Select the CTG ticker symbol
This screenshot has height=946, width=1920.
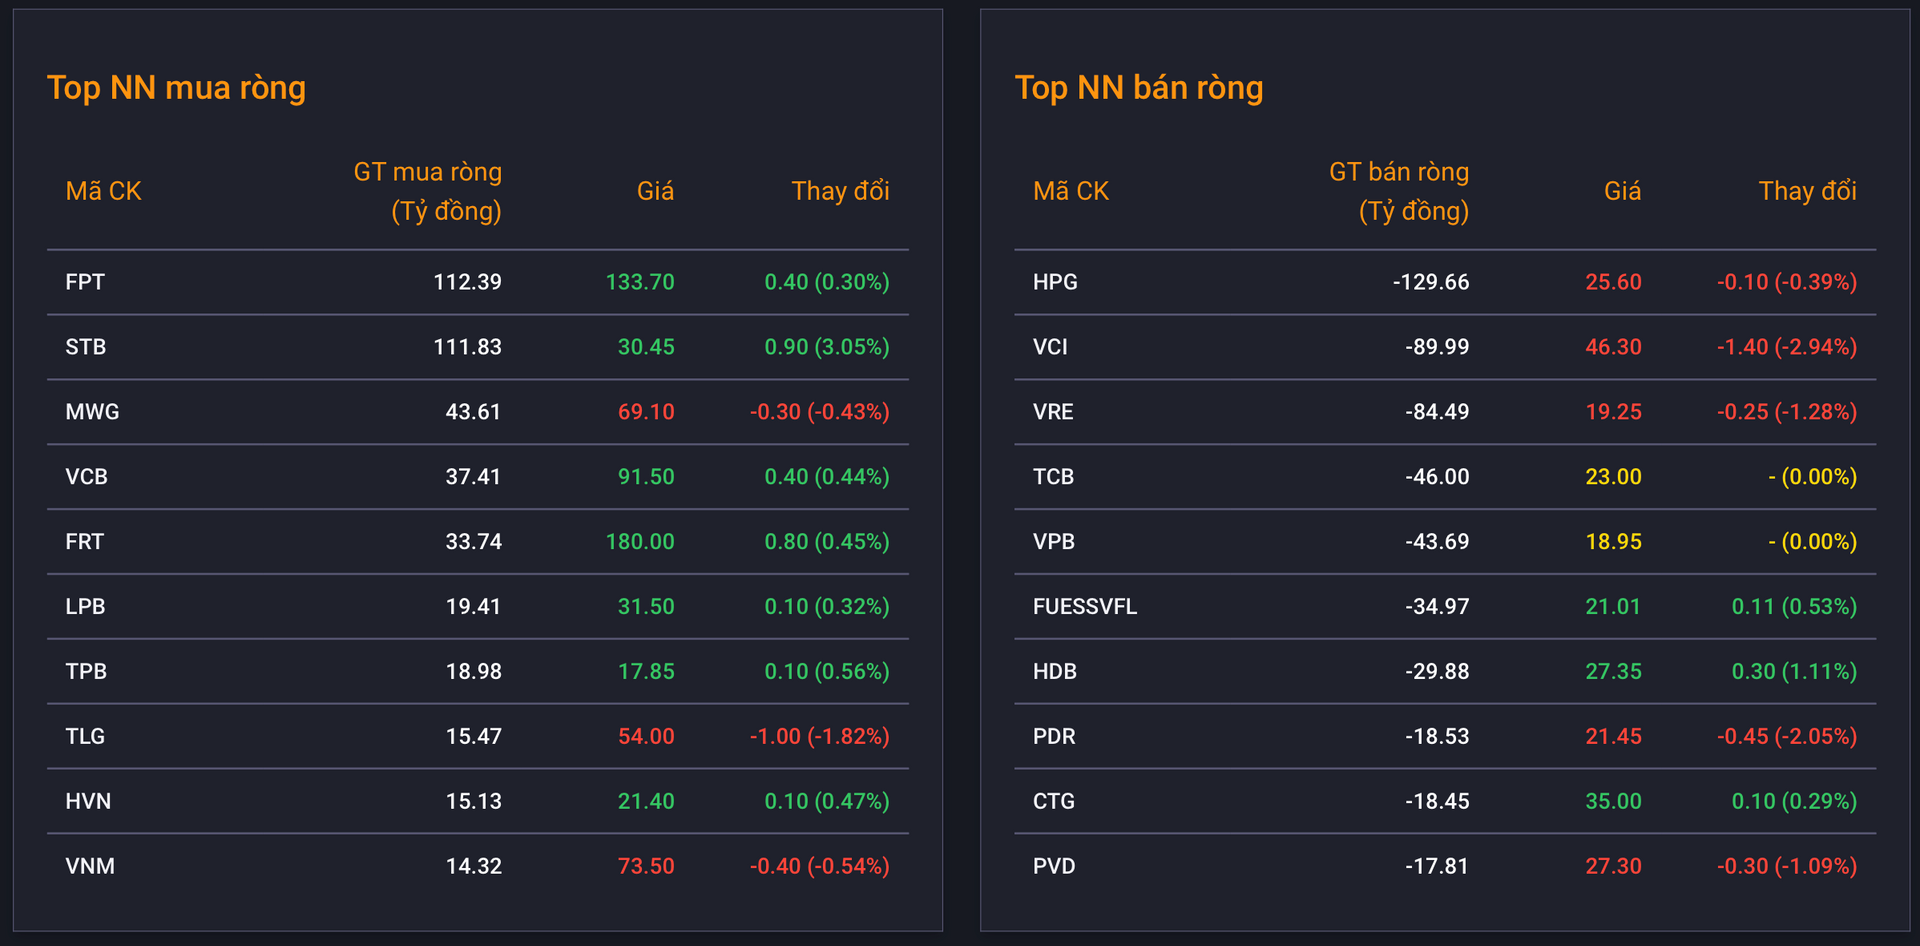1054,802
